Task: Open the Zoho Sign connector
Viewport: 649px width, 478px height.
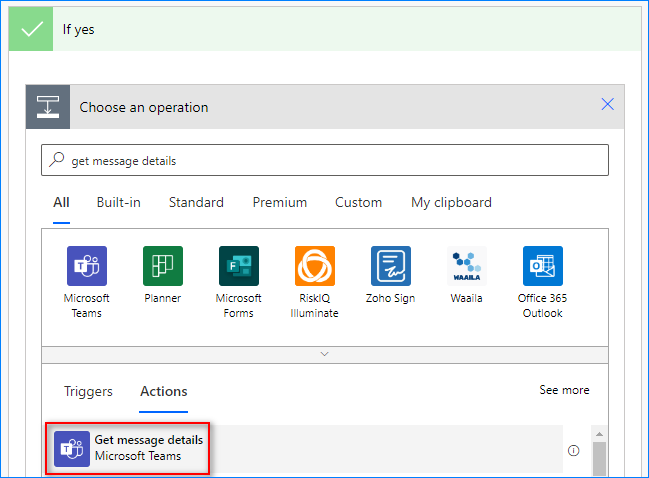Action: pos(391,266)
